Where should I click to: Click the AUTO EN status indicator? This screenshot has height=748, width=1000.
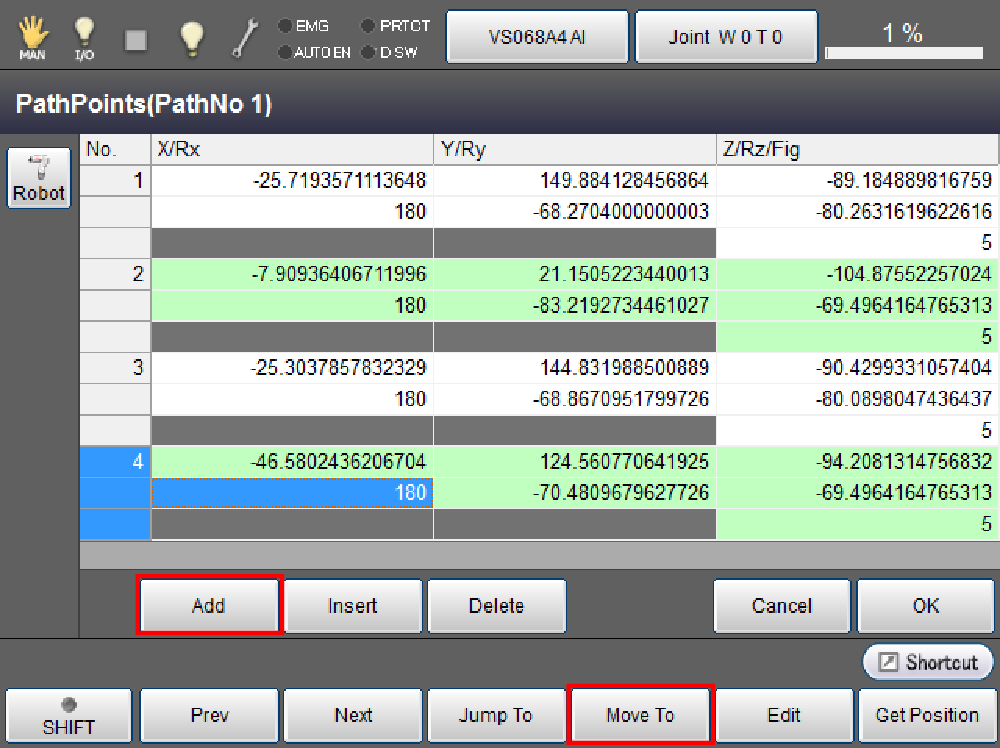tap(314, 52)
